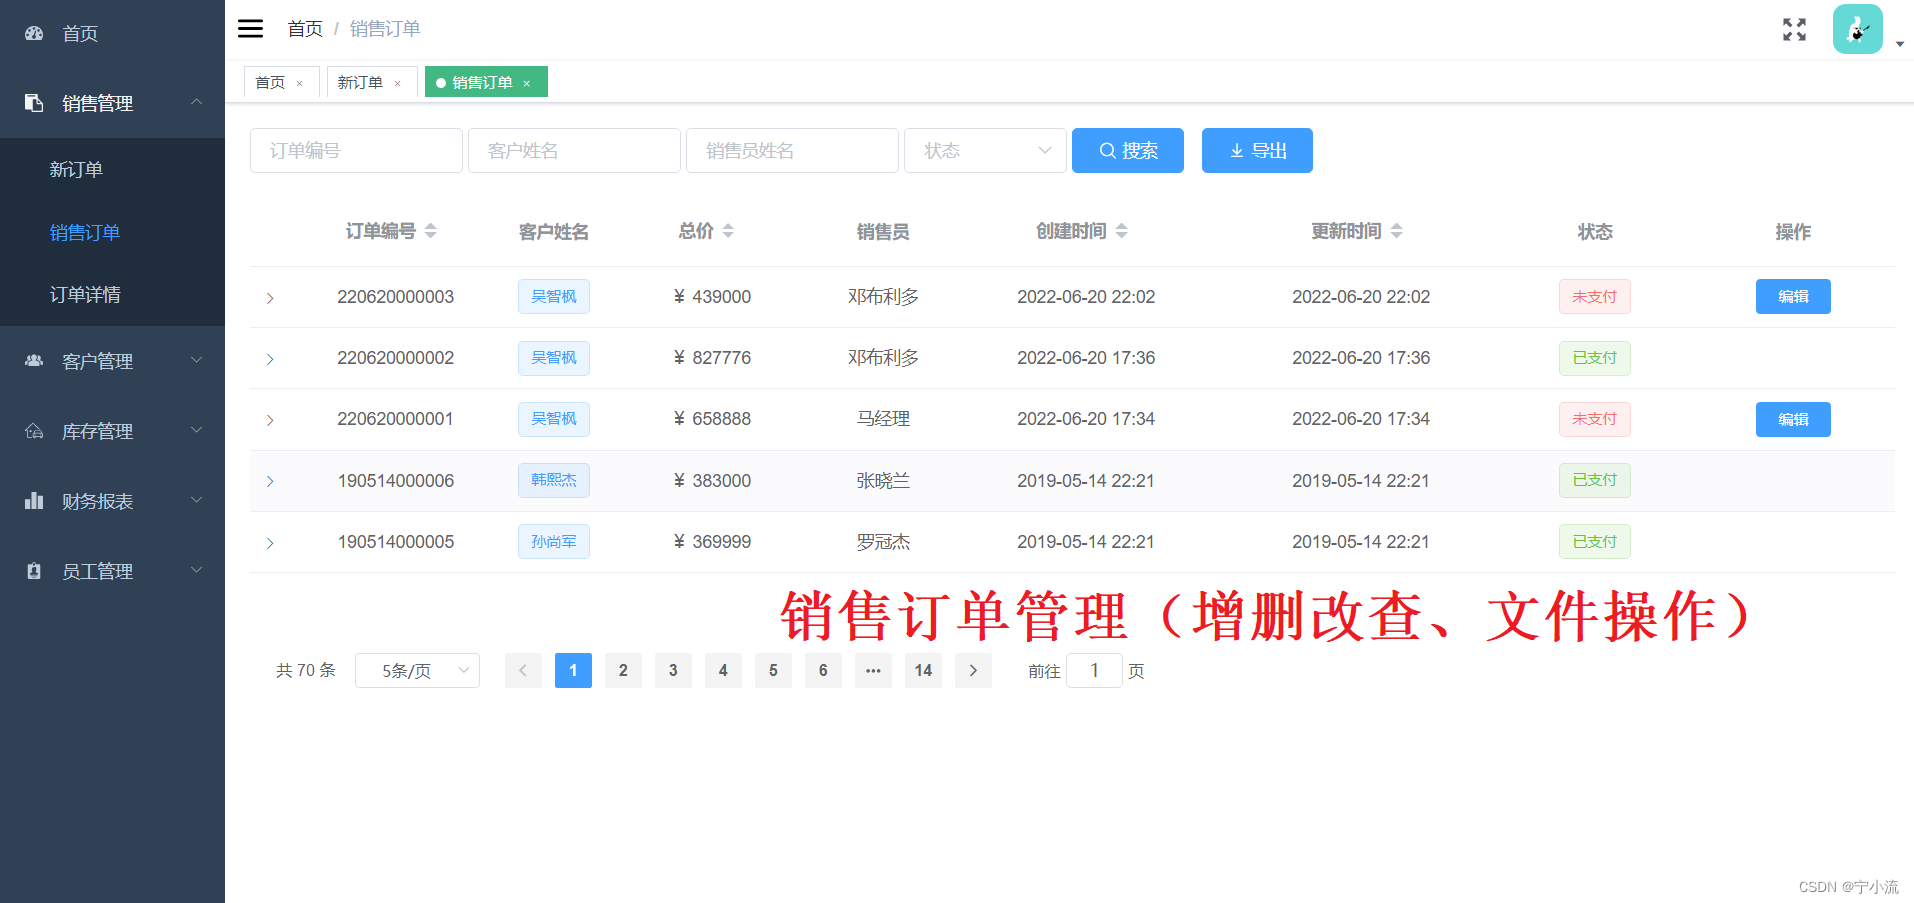
Task: Sort by 创建时间 column arrows
Action: 1122,231
